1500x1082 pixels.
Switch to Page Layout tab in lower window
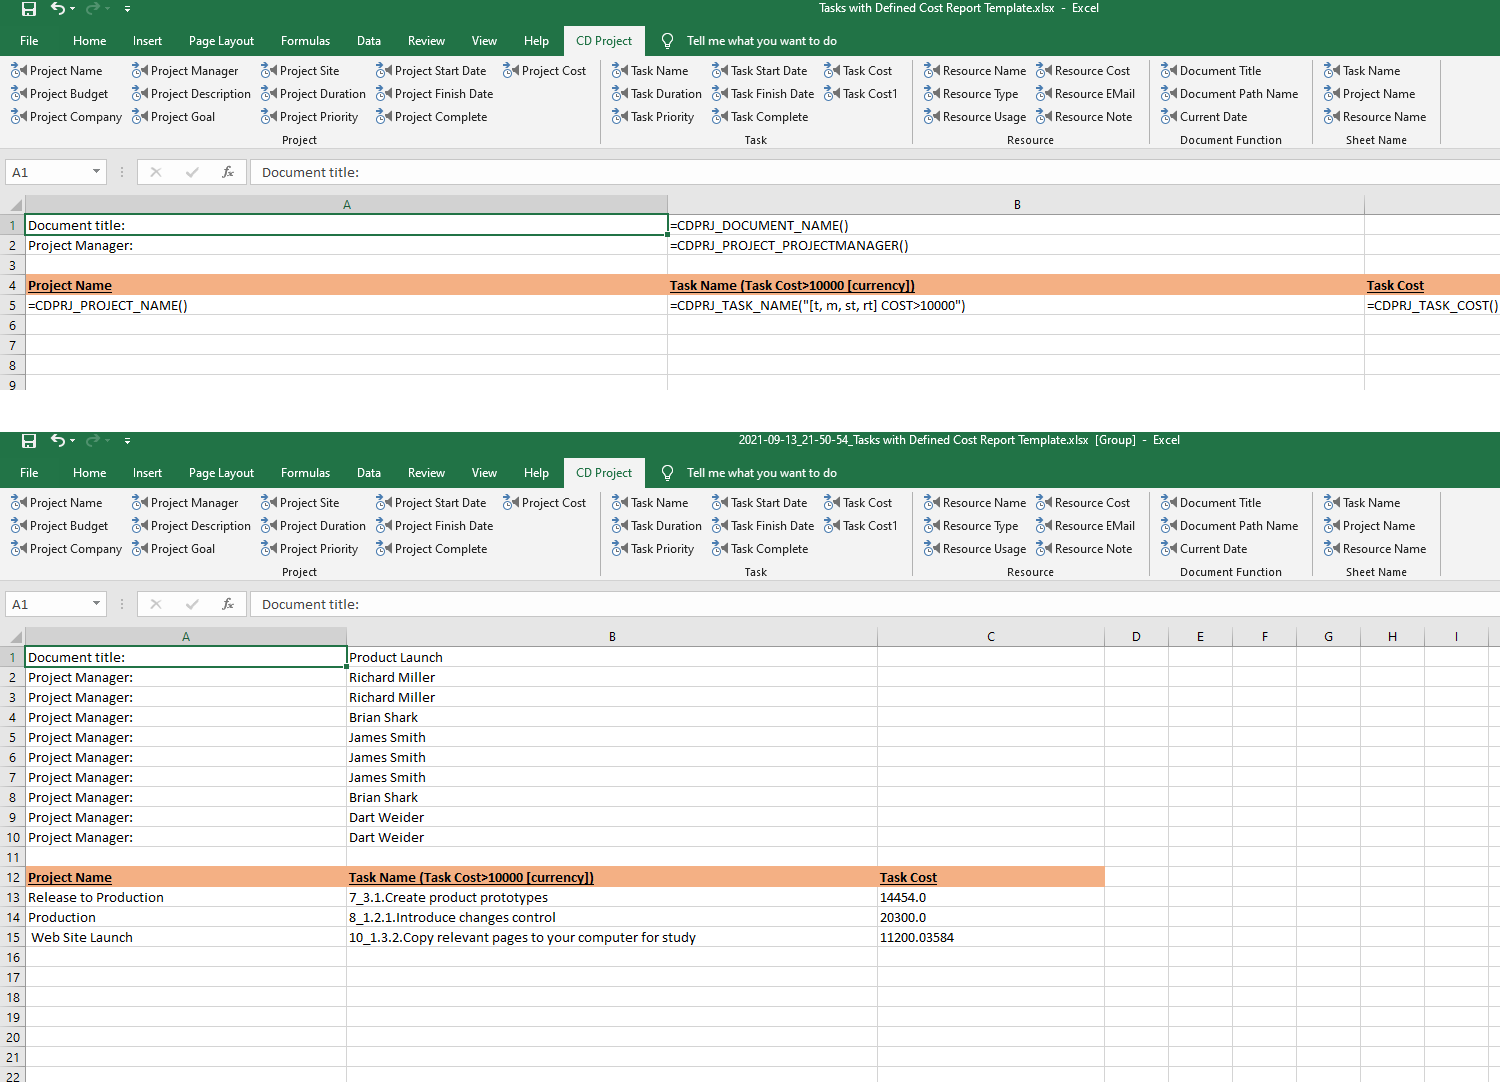pyautogui.click(x=221, y=473)
